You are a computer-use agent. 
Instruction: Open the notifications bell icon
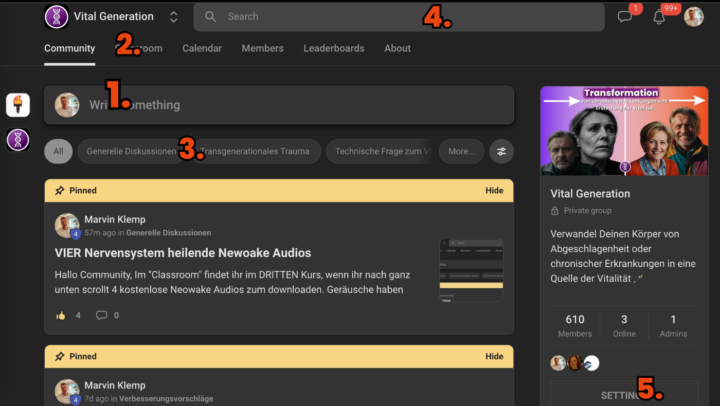click(659, 17)
